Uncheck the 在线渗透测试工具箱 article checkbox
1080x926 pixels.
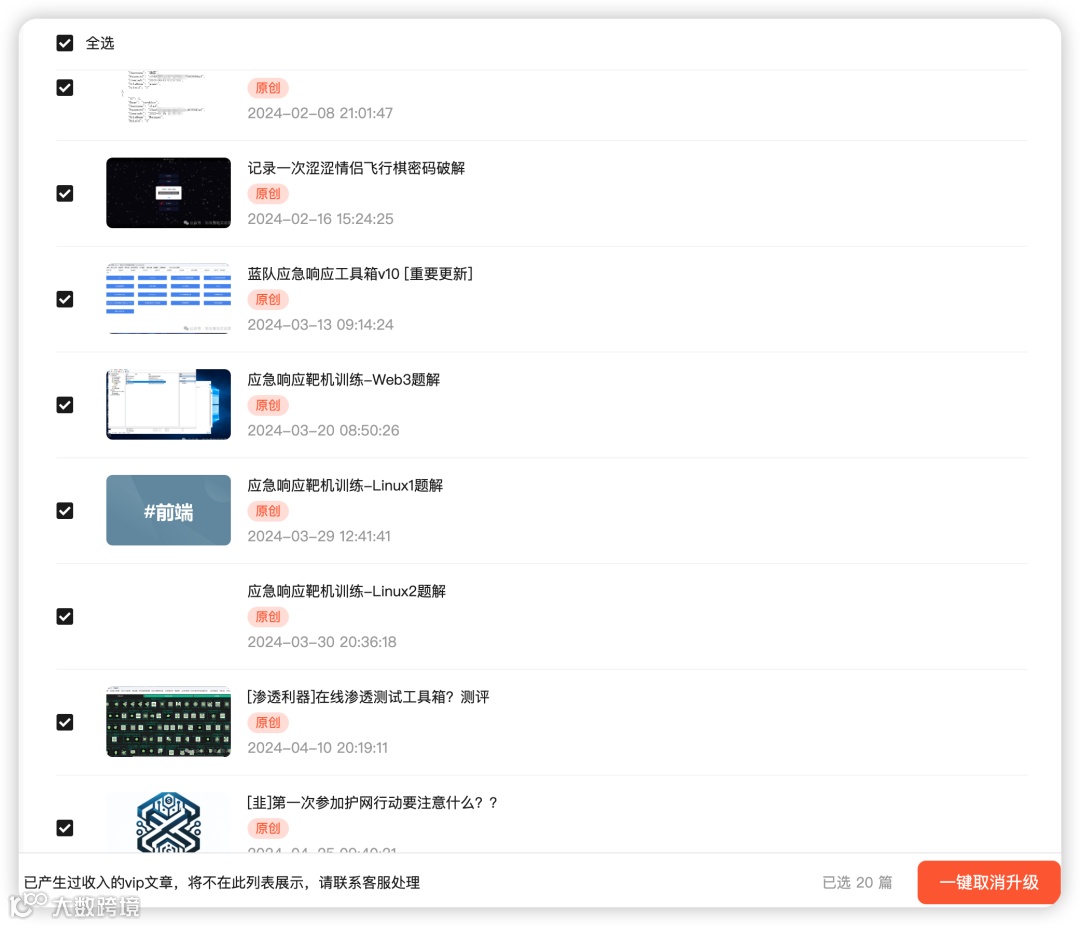(x=65, y=722)
